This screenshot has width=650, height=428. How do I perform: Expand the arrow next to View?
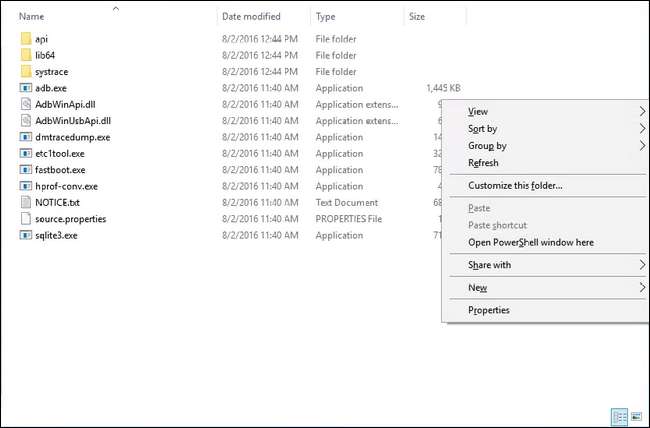[x=642, y=112]
